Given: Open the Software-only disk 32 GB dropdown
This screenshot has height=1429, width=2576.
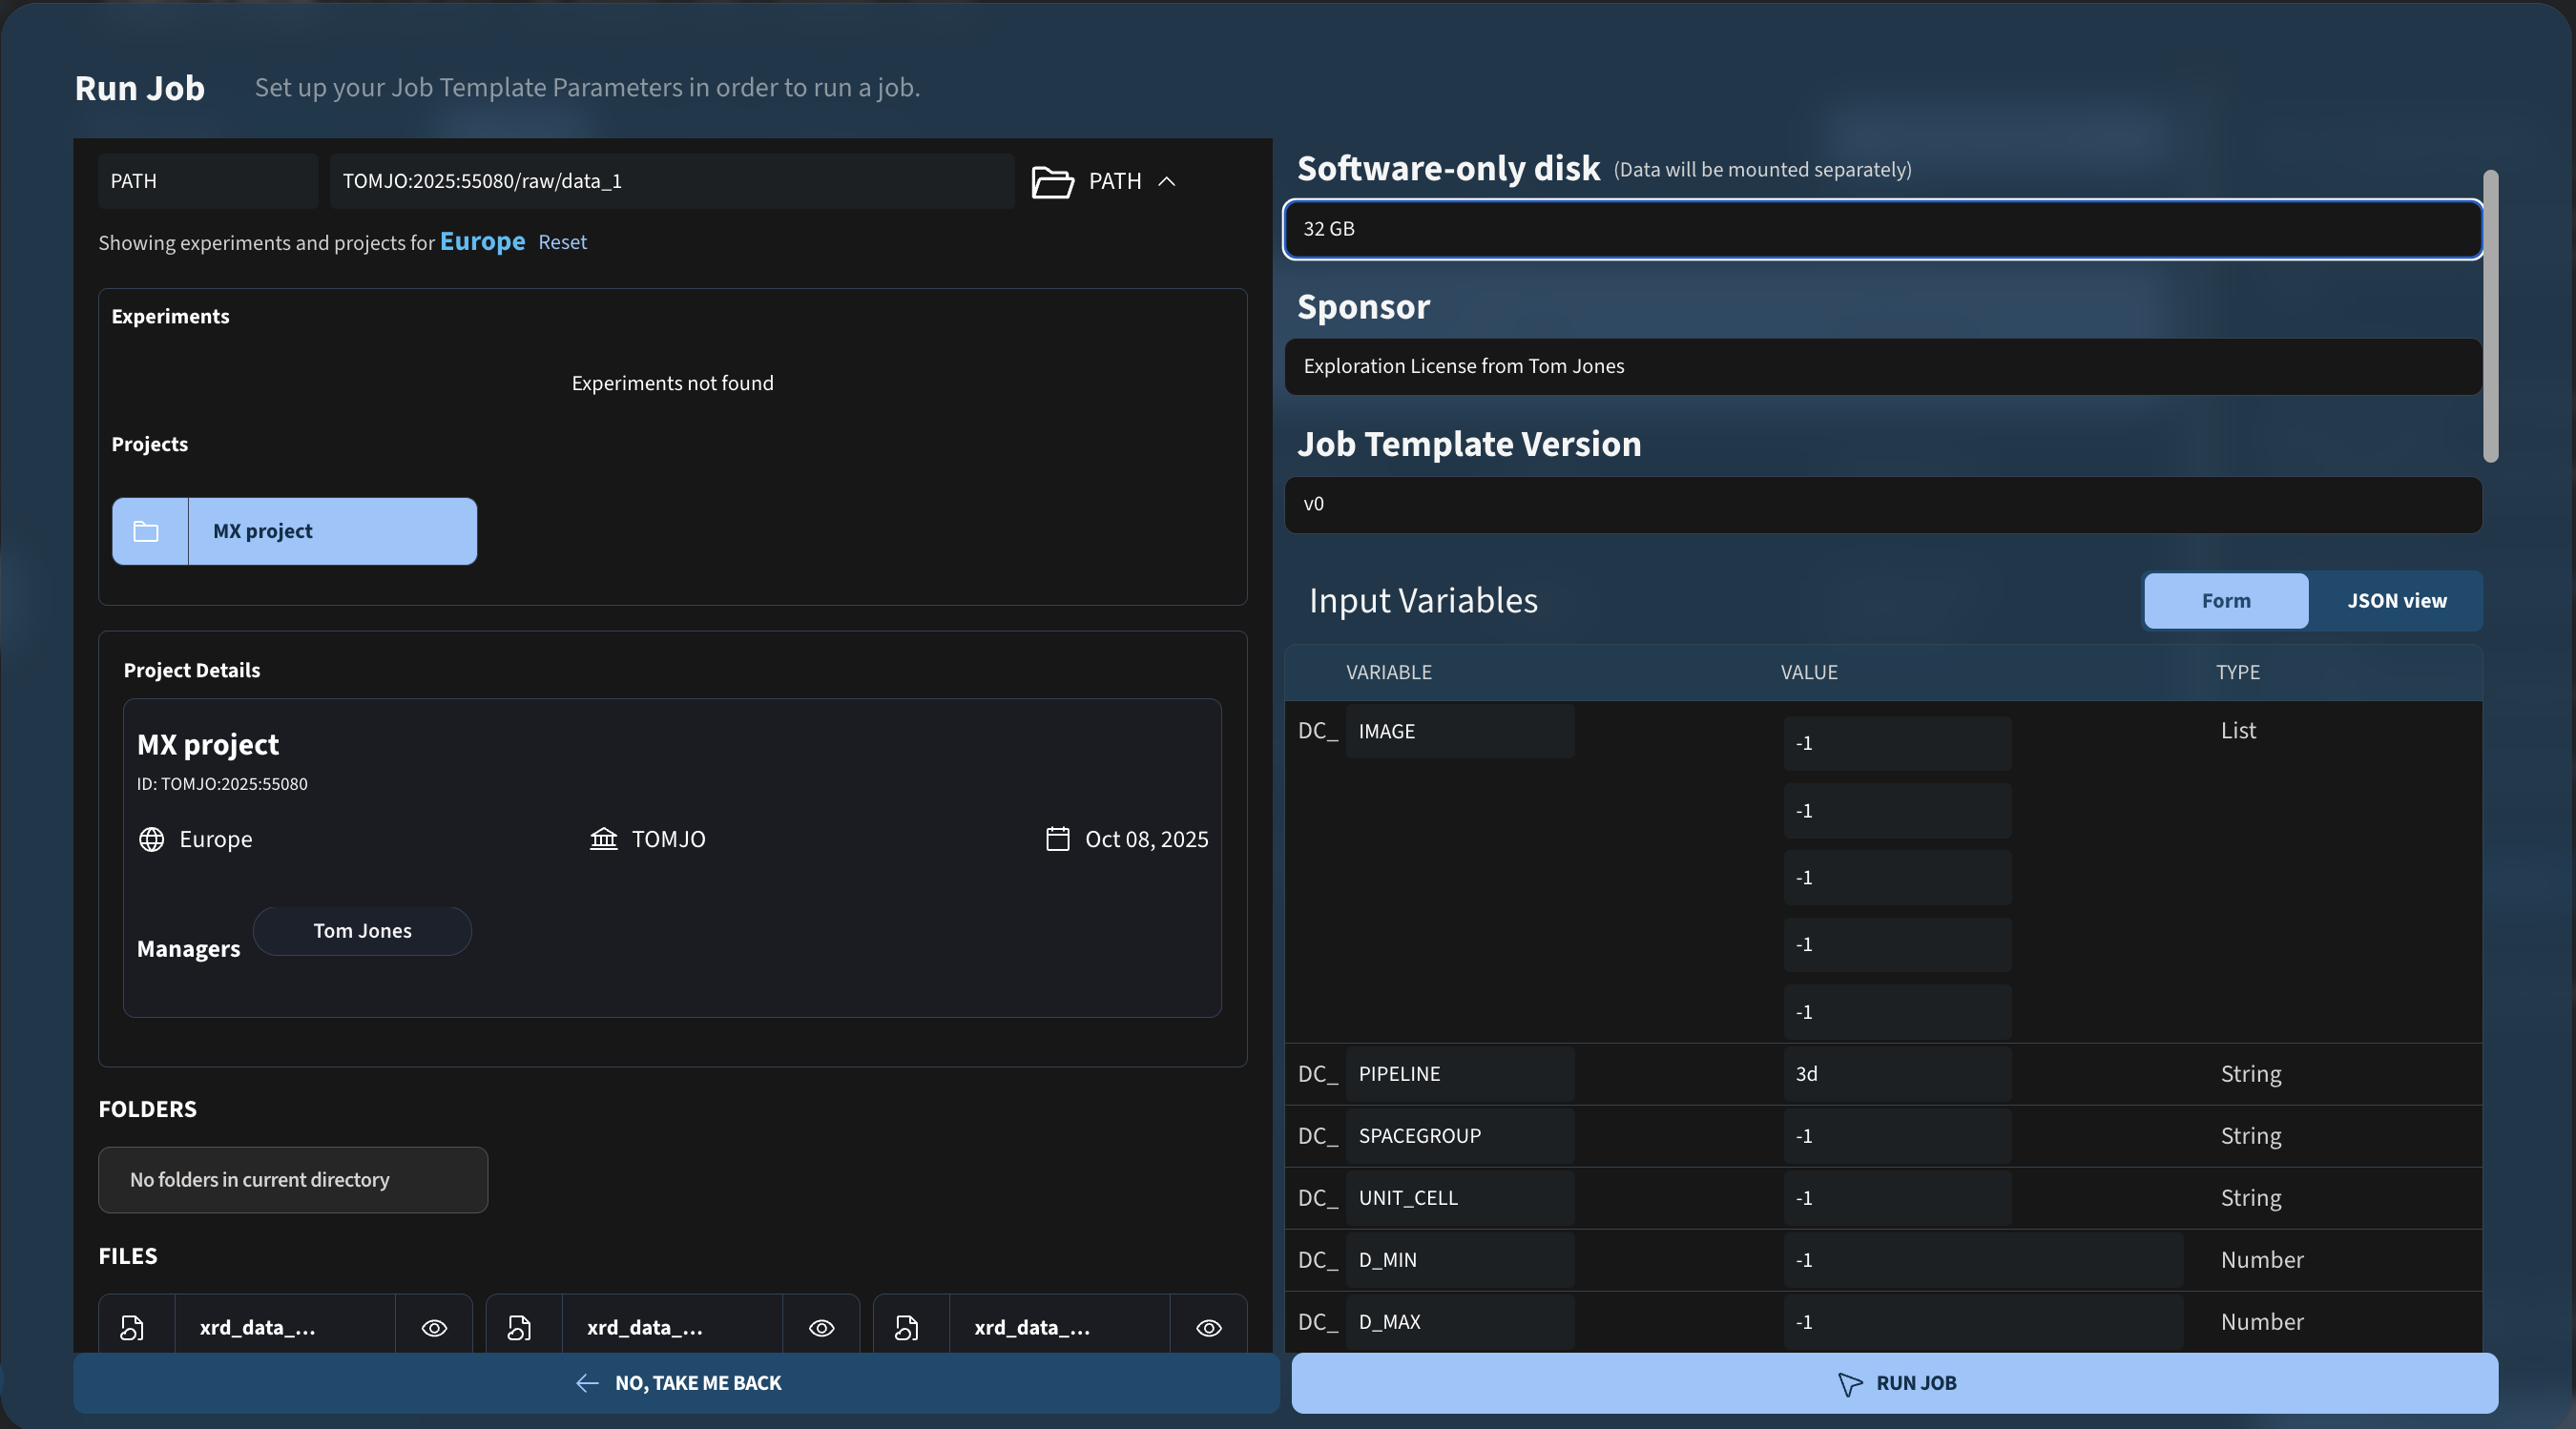Looking at the screenshot, I should (x=1882, y=229).
